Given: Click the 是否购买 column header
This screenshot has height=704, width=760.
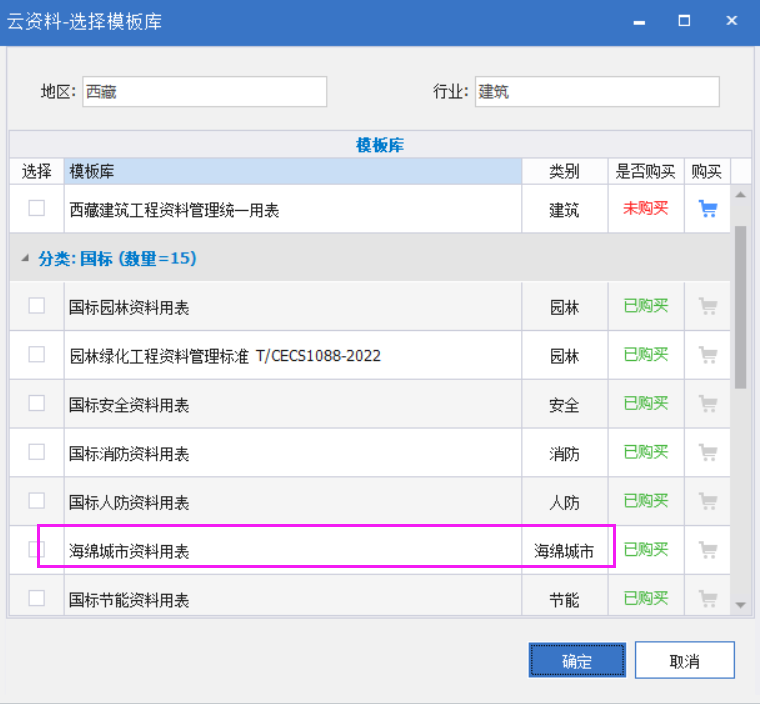Looking at the screenshot, I should click(646, 171).
